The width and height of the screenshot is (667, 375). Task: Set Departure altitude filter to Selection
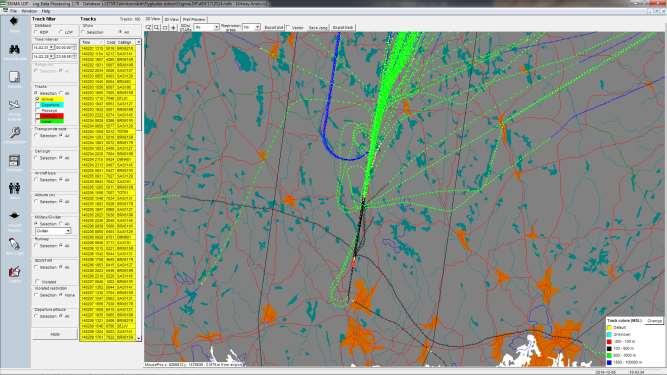pos(37,316)
